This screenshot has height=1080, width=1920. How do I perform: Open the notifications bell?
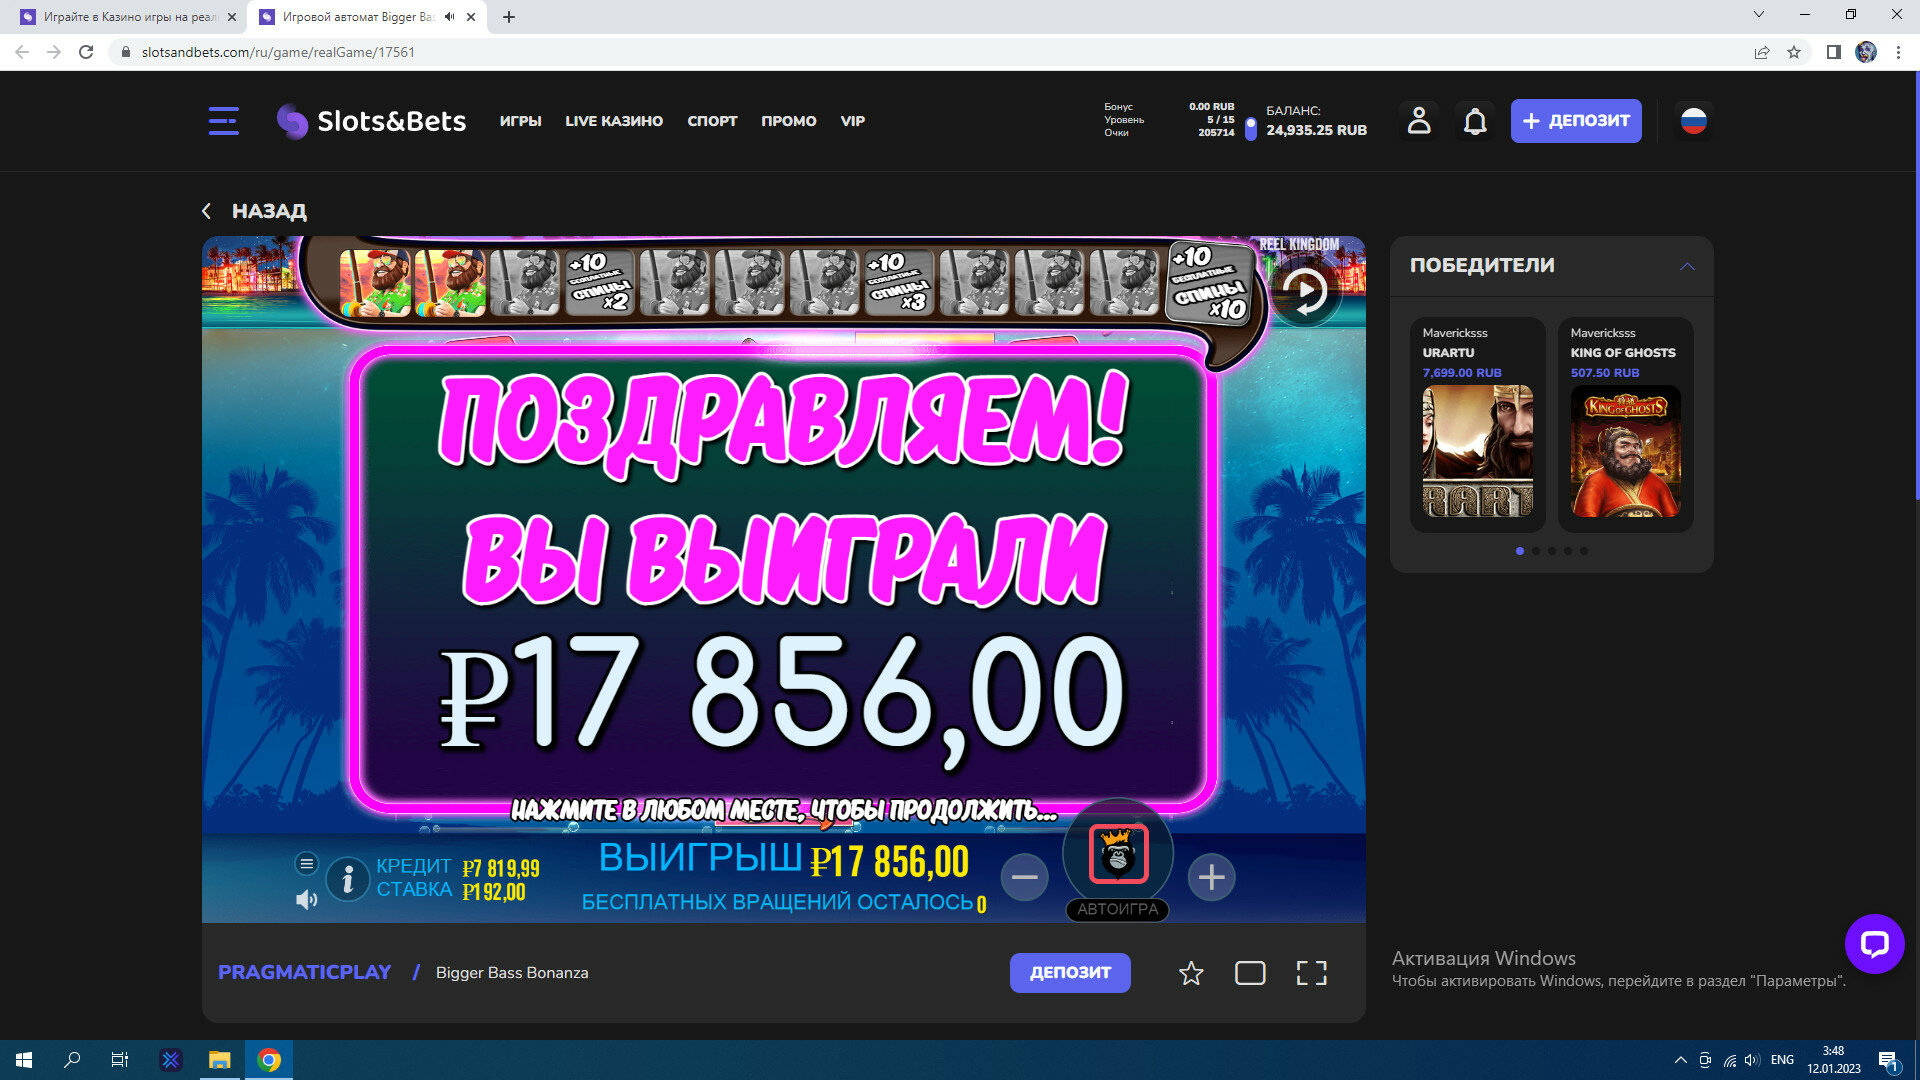[1475, 121]
